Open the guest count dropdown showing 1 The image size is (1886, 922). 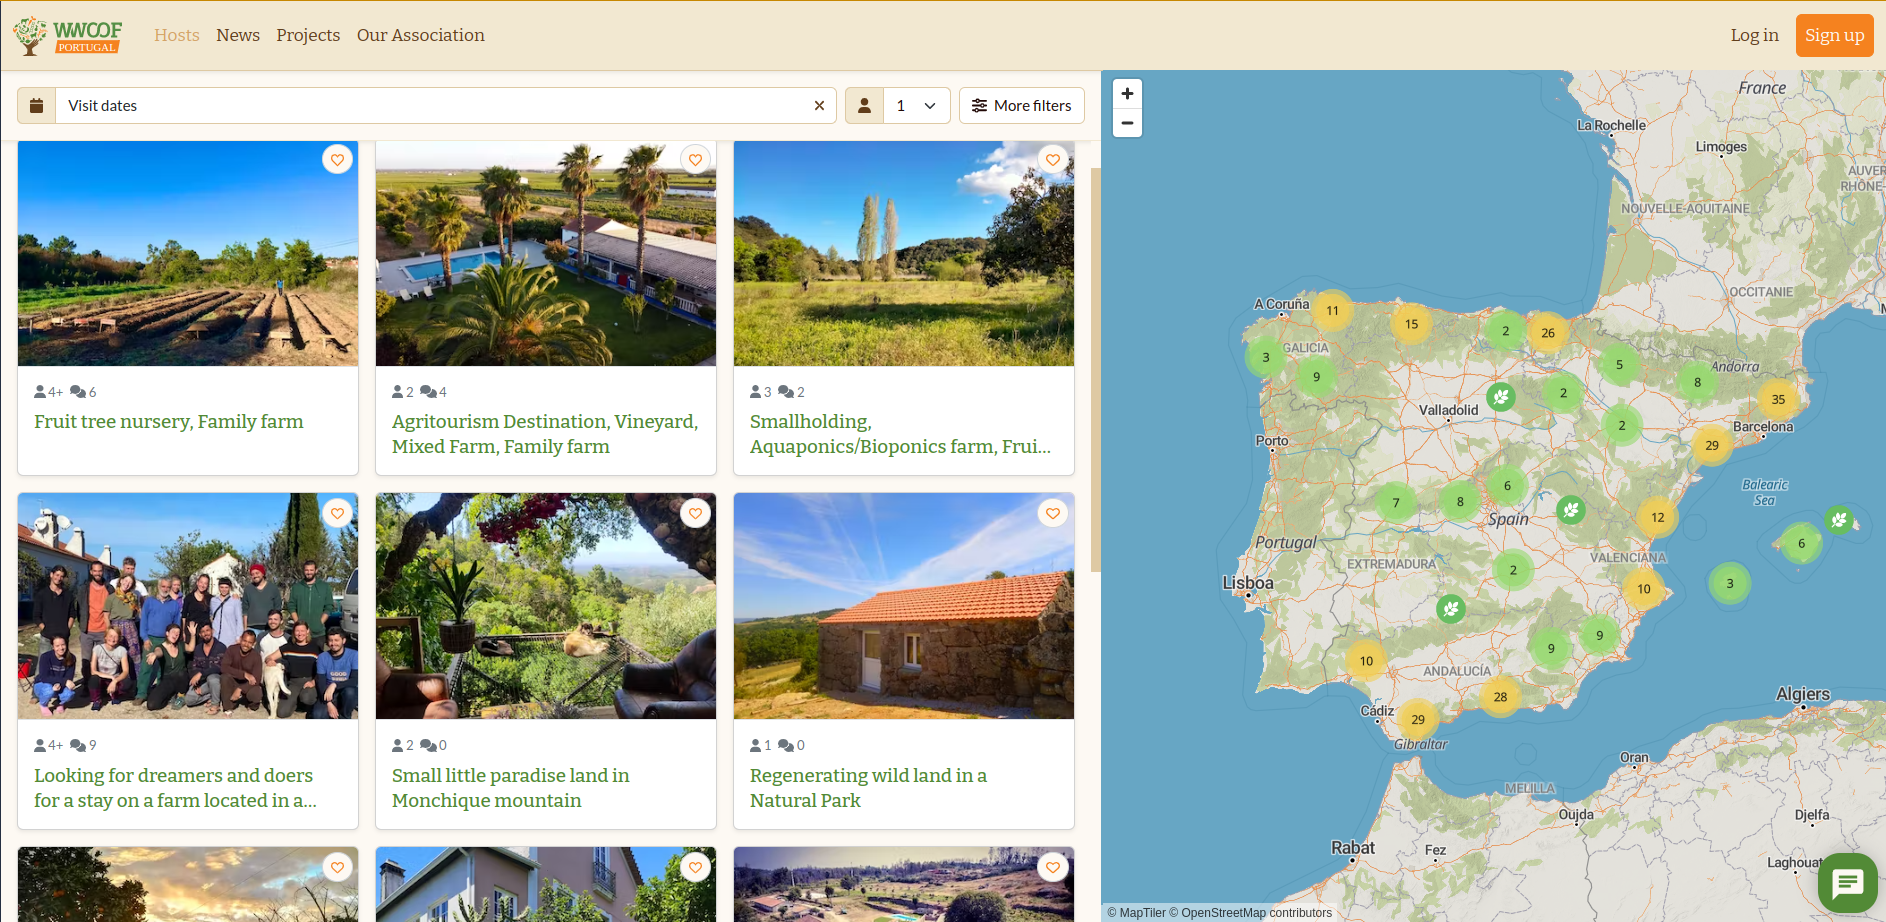click(x=914, y=105)
